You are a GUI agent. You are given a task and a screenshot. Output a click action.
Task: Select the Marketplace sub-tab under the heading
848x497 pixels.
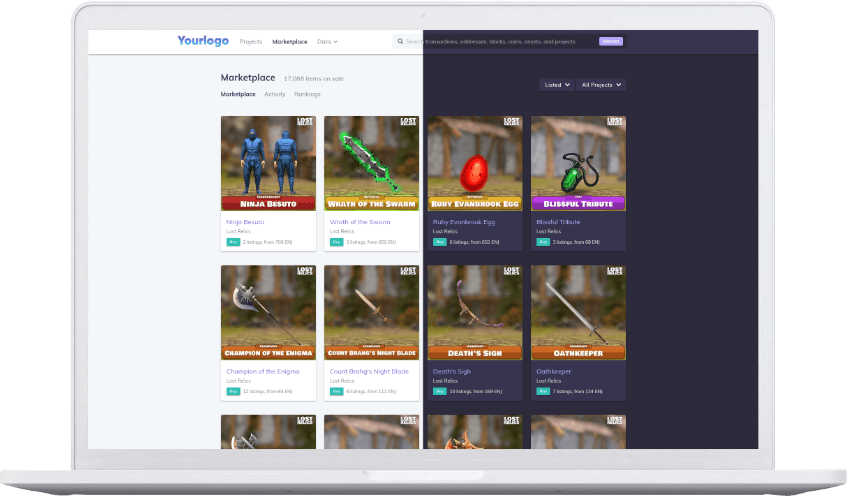[238, 94]
